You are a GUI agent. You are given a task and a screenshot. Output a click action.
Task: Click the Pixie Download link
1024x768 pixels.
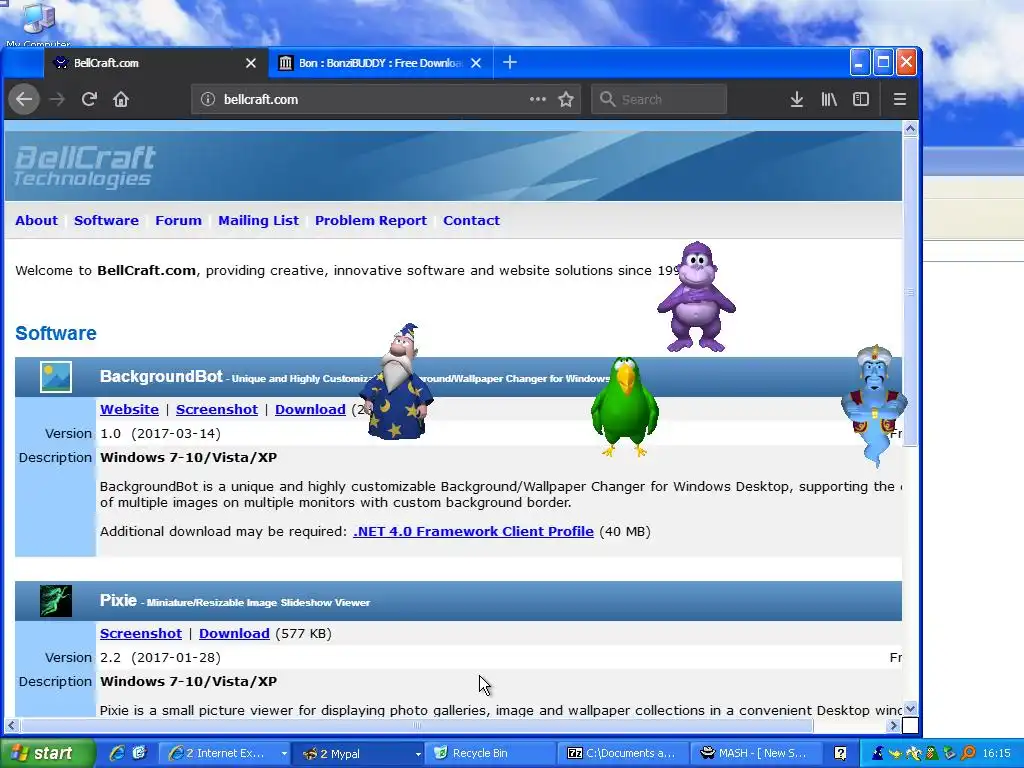click(x=234, y=633)
